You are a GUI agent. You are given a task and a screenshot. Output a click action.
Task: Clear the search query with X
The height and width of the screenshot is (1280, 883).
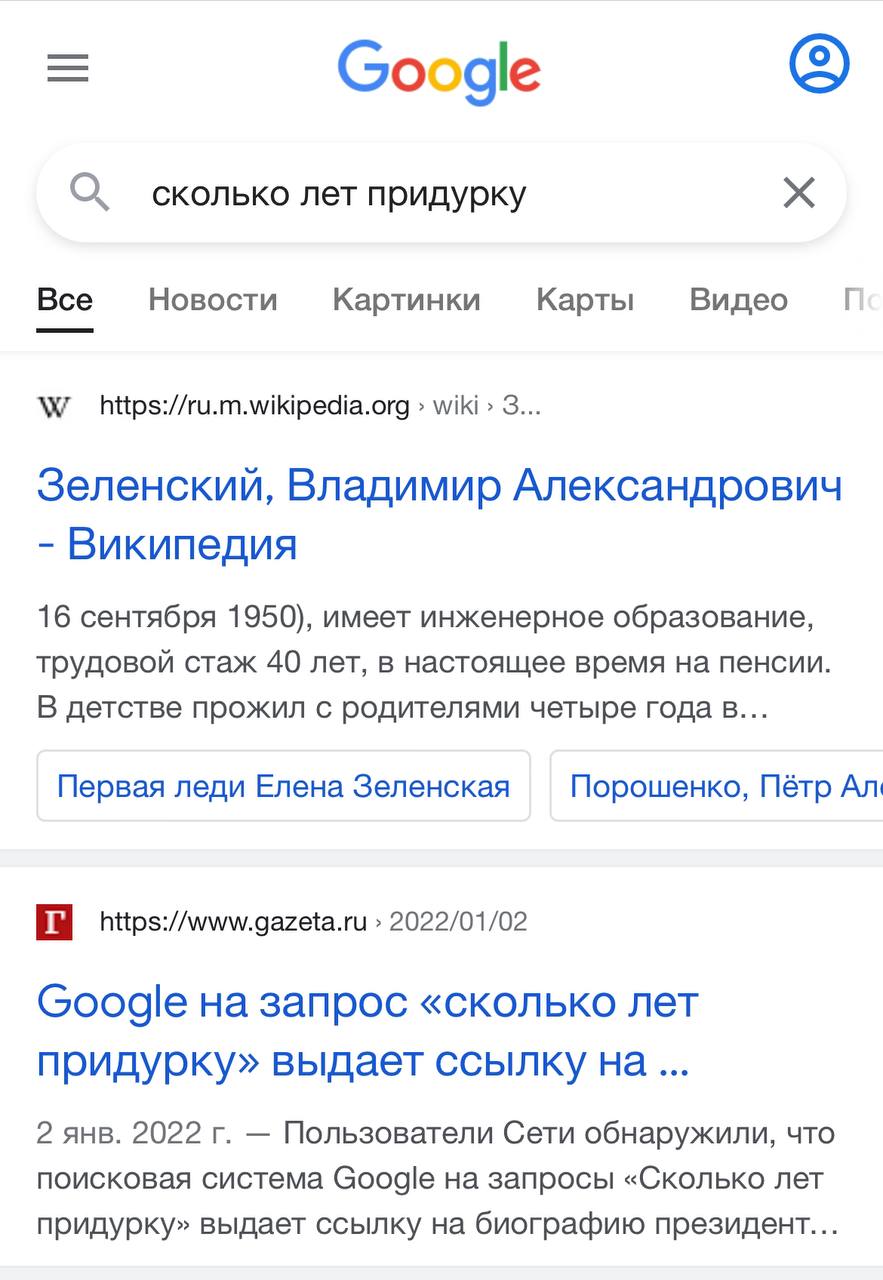tap(799, 192)
